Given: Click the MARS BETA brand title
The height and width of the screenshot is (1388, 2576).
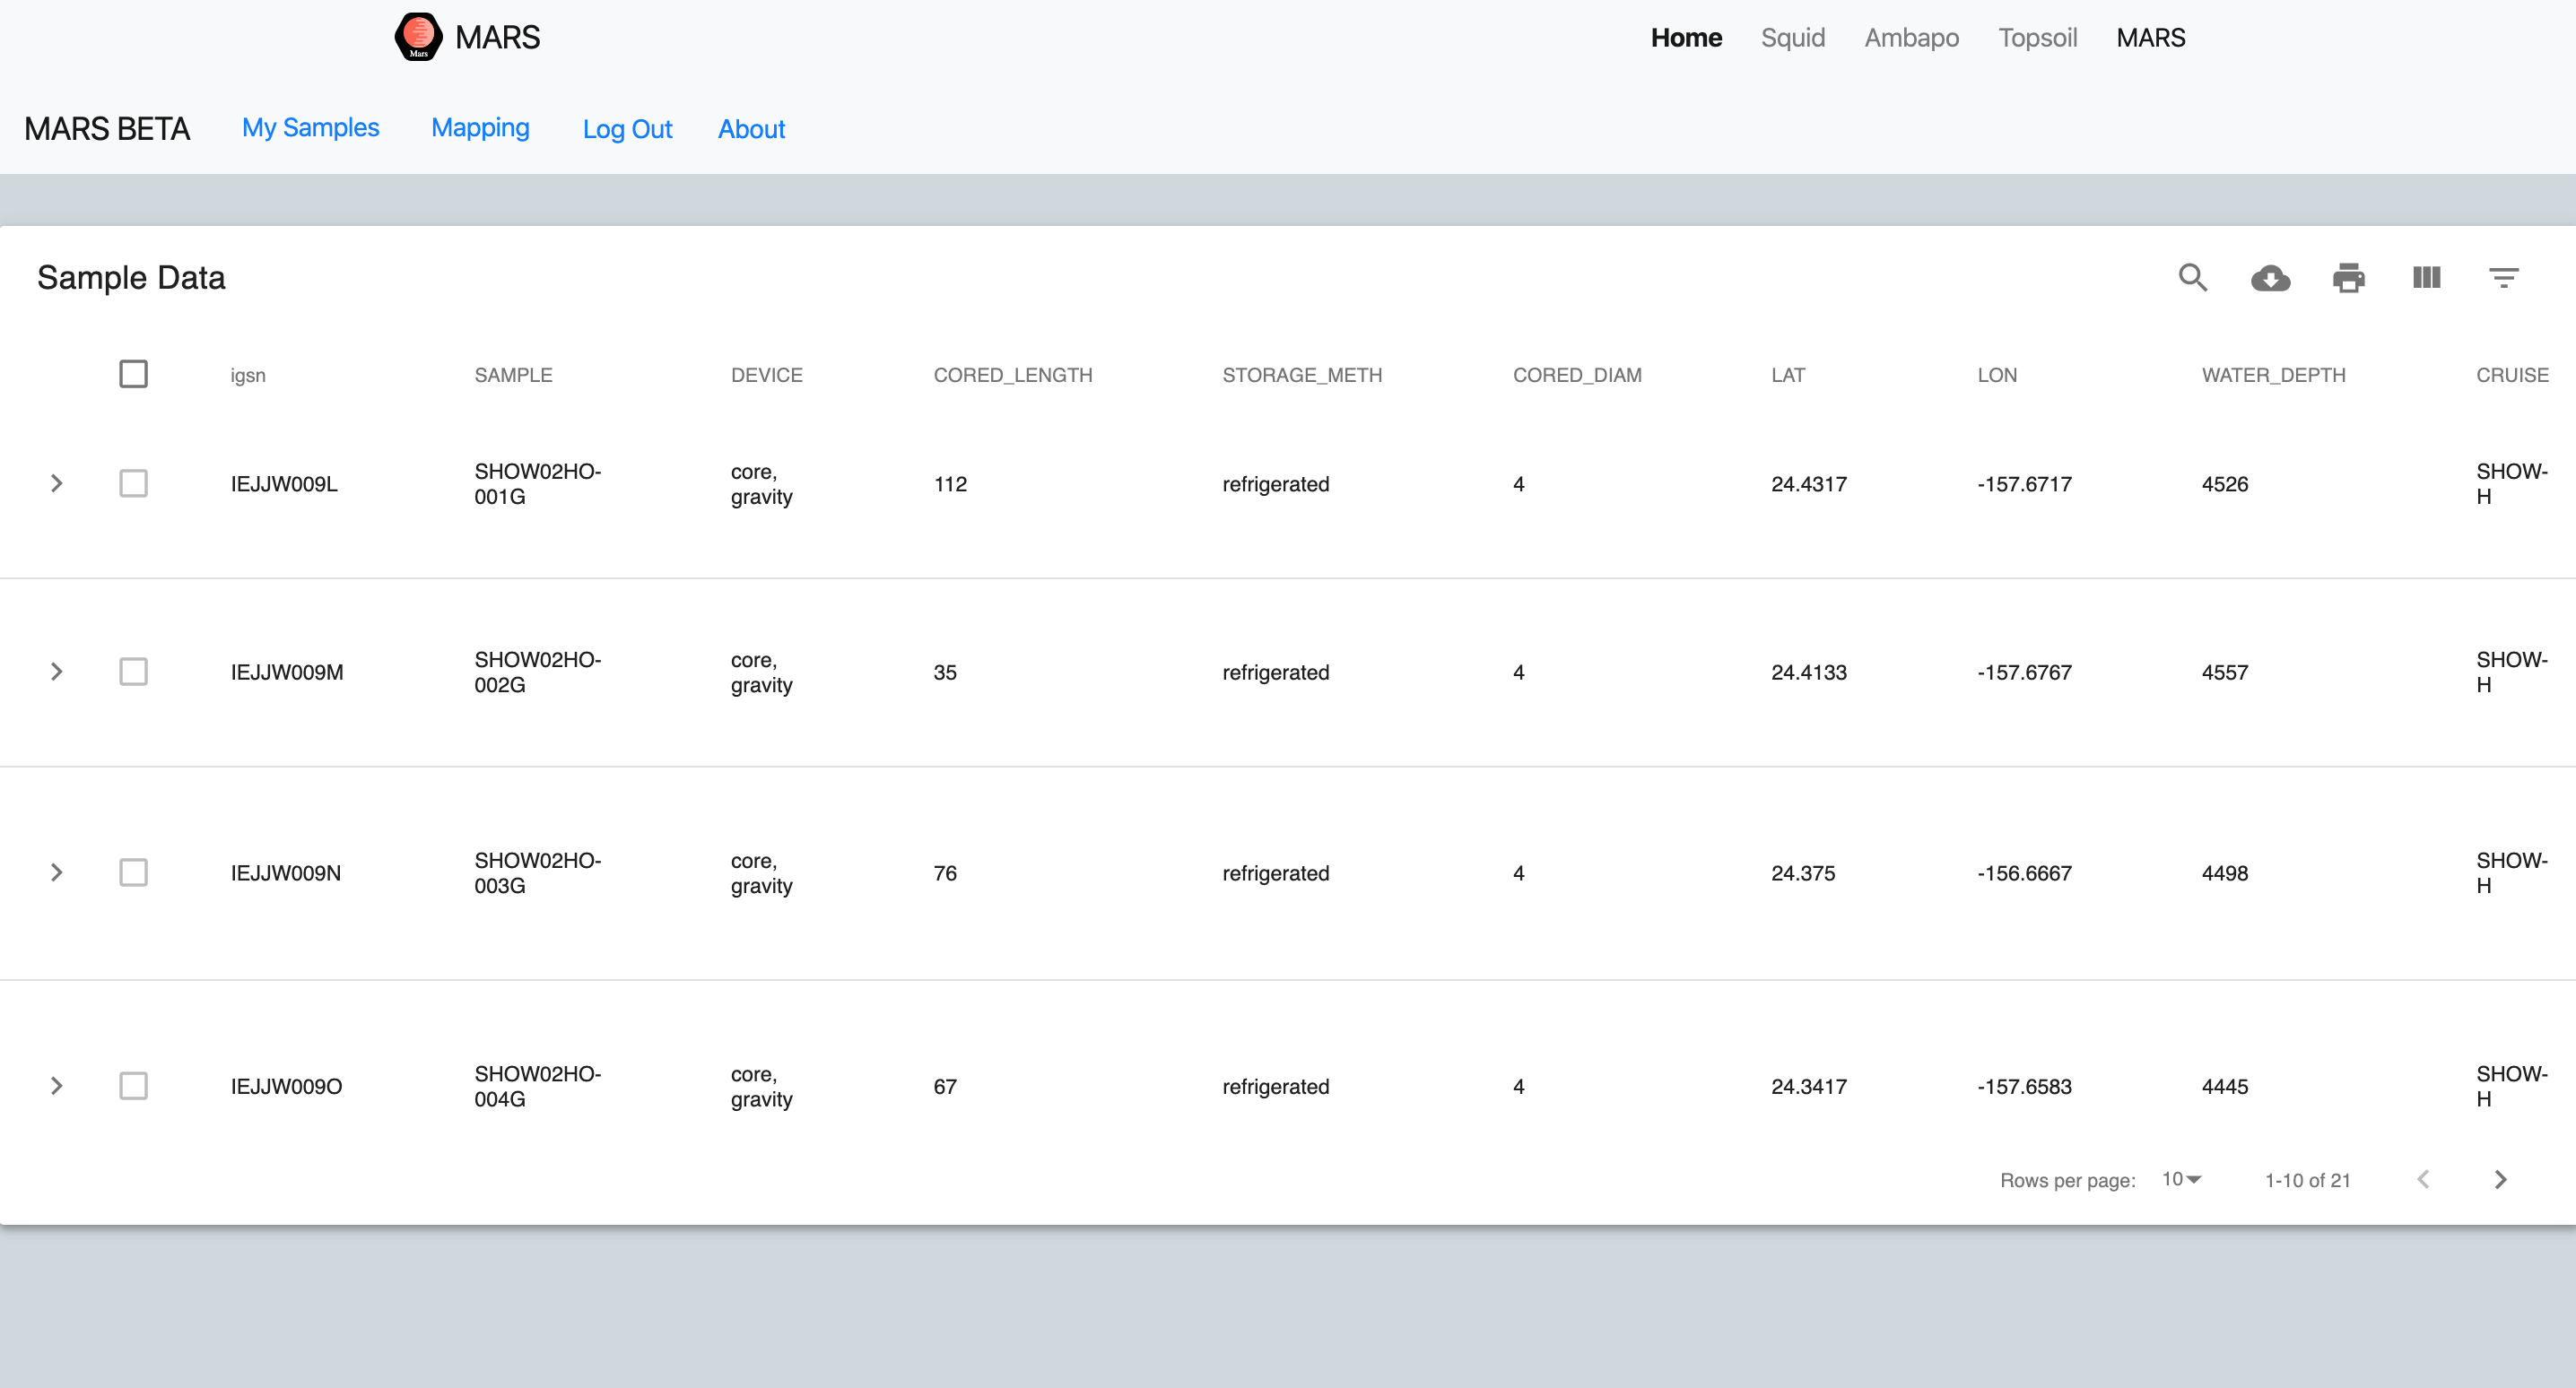Looking at the screenshot, I should (107, 129).
